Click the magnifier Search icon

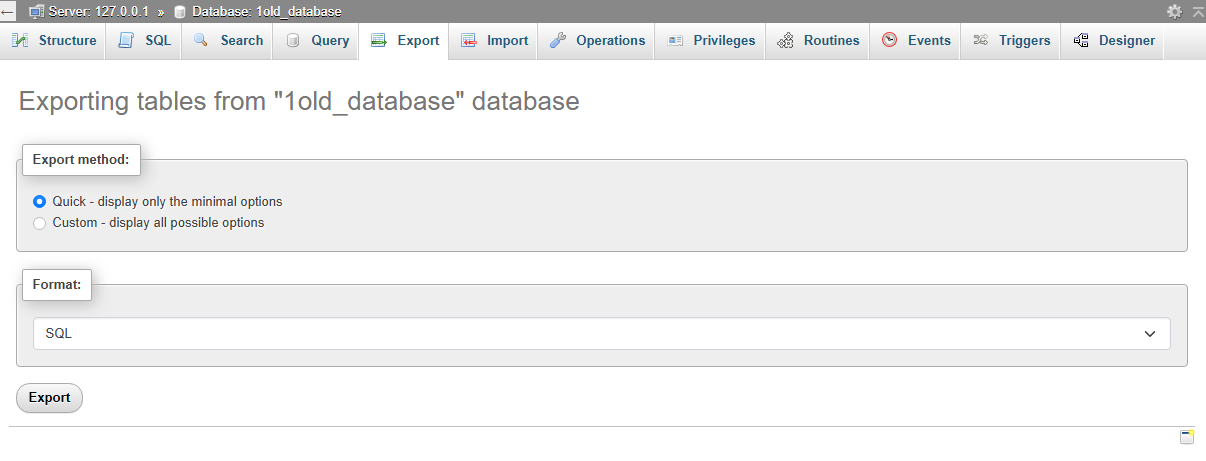point(201,41)
